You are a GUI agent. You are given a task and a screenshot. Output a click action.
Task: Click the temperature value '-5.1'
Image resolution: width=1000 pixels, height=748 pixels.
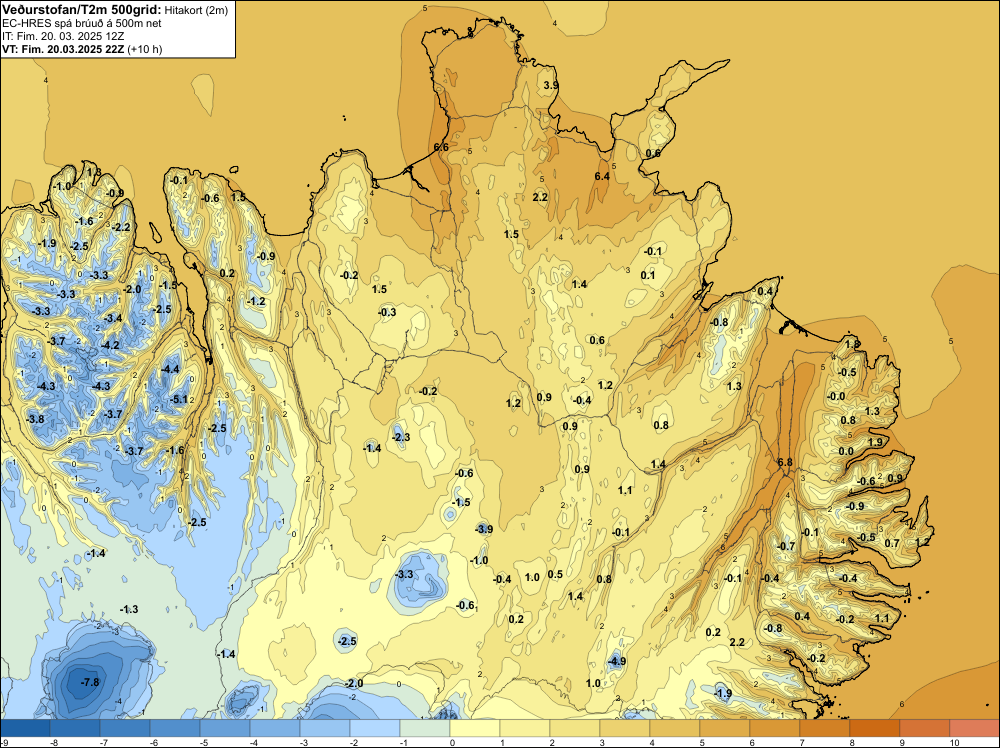[180, 400]
